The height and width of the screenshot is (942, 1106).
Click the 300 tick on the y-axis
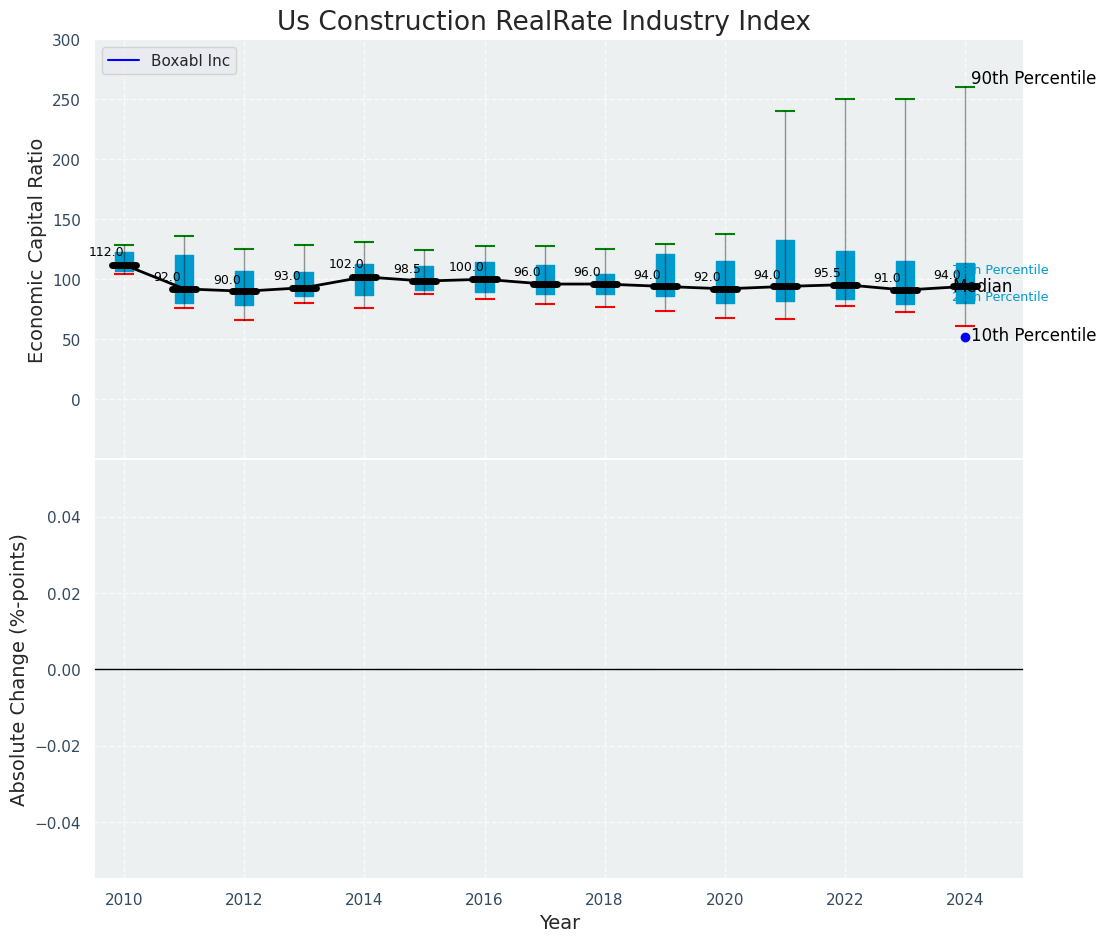pos(67,40)
